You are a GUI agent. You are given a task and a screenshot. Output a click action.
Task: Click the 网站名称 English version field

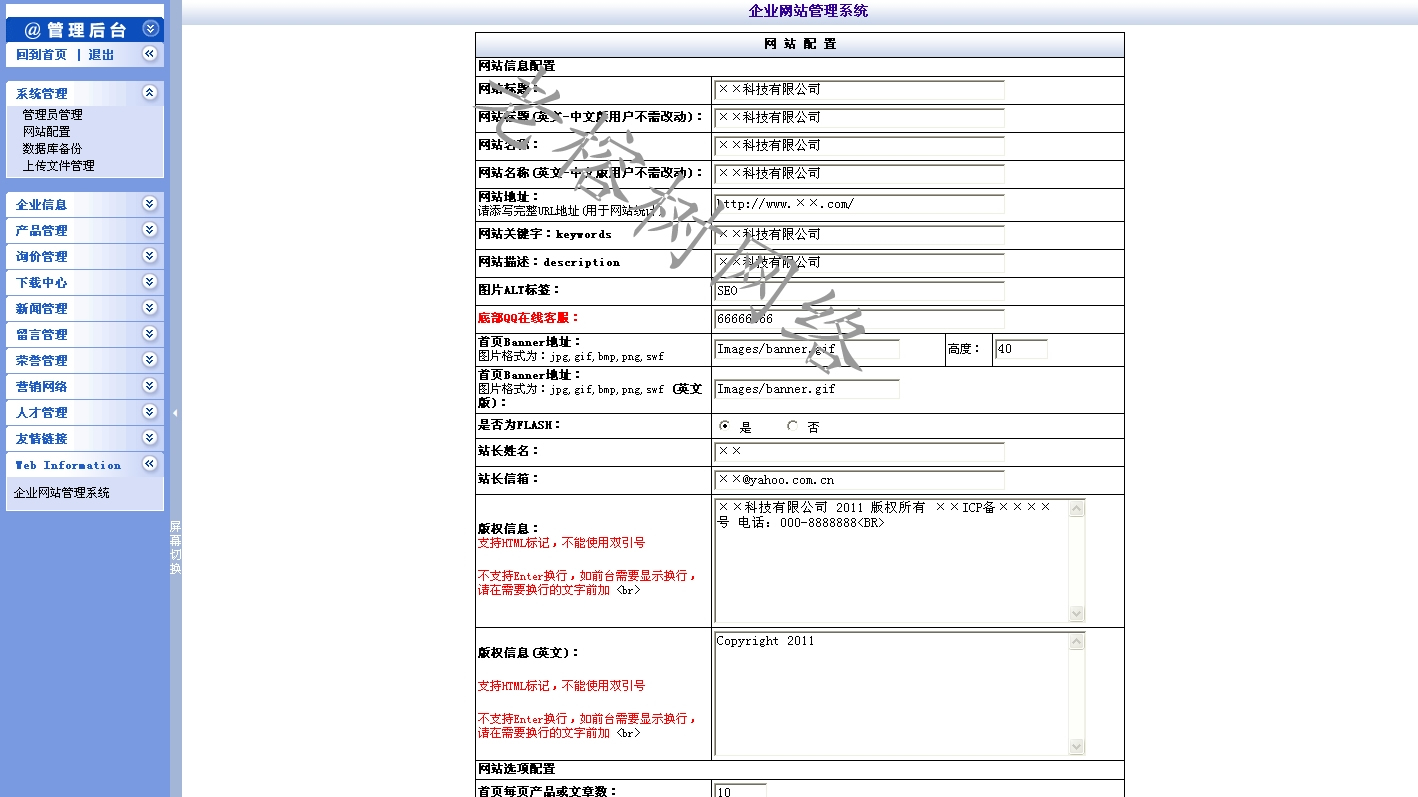tap(859, 174)
